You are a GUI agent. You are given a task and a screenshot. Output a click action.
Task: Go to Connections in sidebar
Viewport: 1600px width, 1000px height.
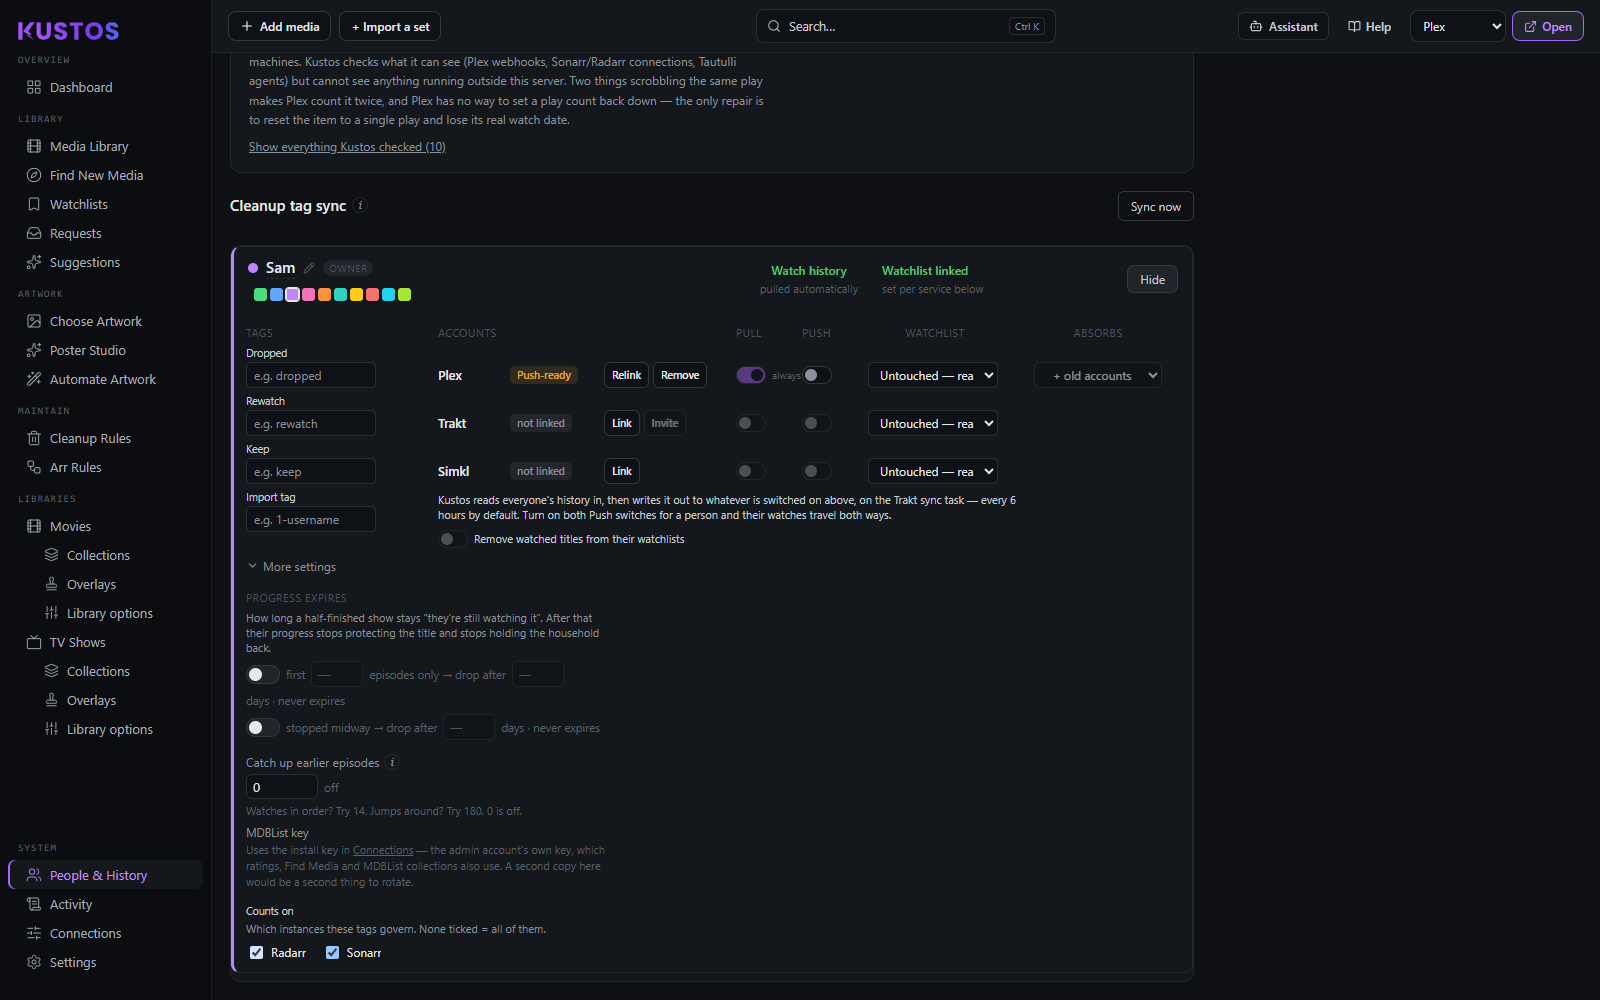tap(106, 933)
